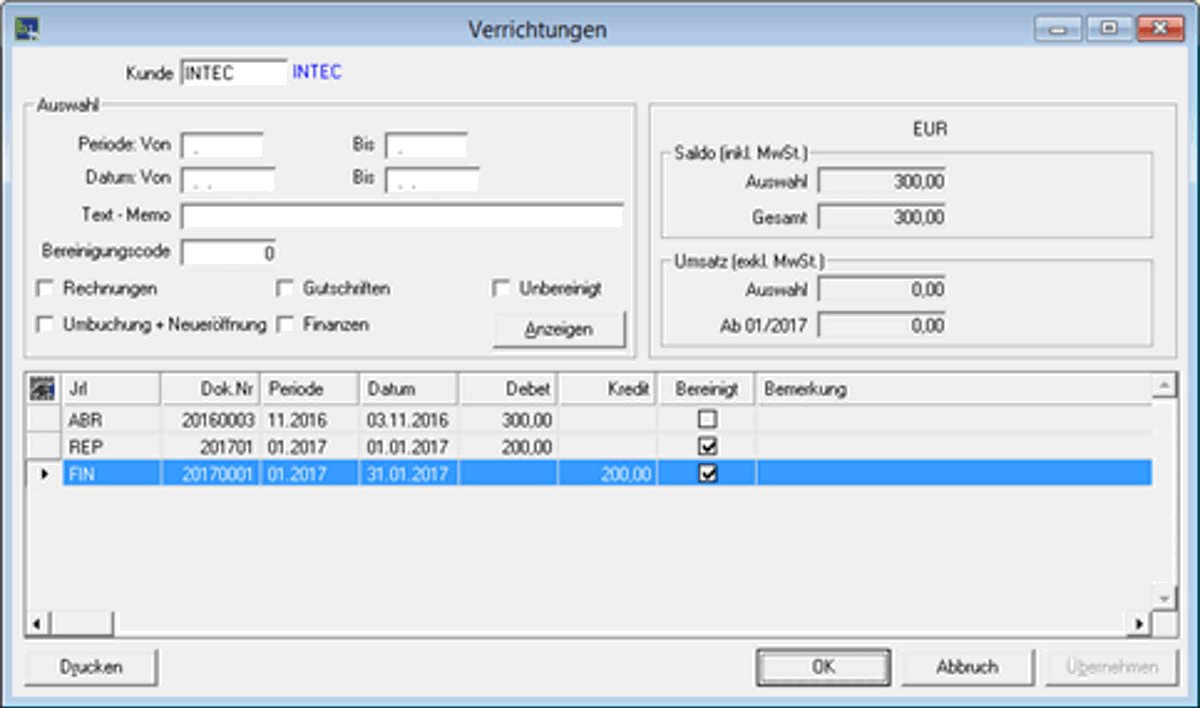Click the vertical scrollbar down arrow
This screenshot has width=1200, height=708.
(x=1164, y=597)
